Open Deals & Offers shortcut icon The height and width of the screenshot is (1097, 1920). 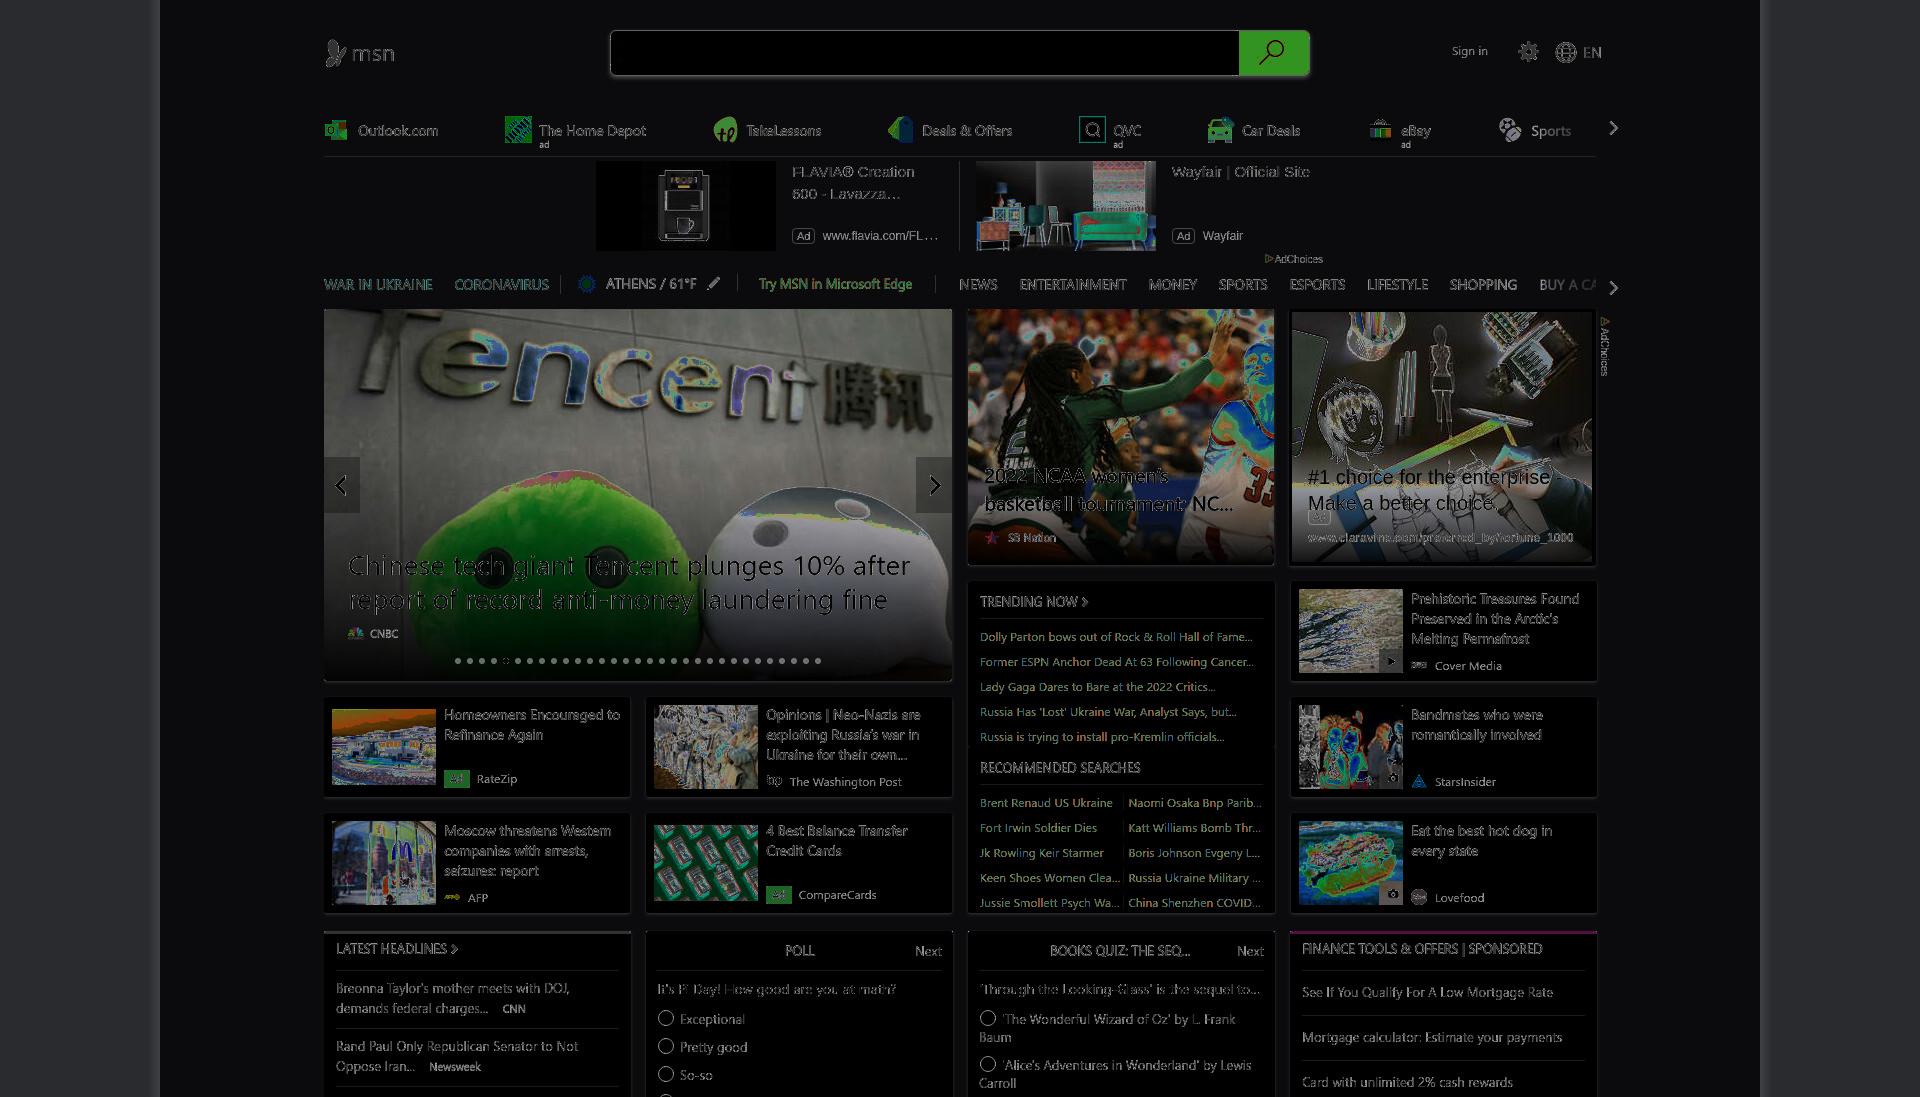point(900,130)
